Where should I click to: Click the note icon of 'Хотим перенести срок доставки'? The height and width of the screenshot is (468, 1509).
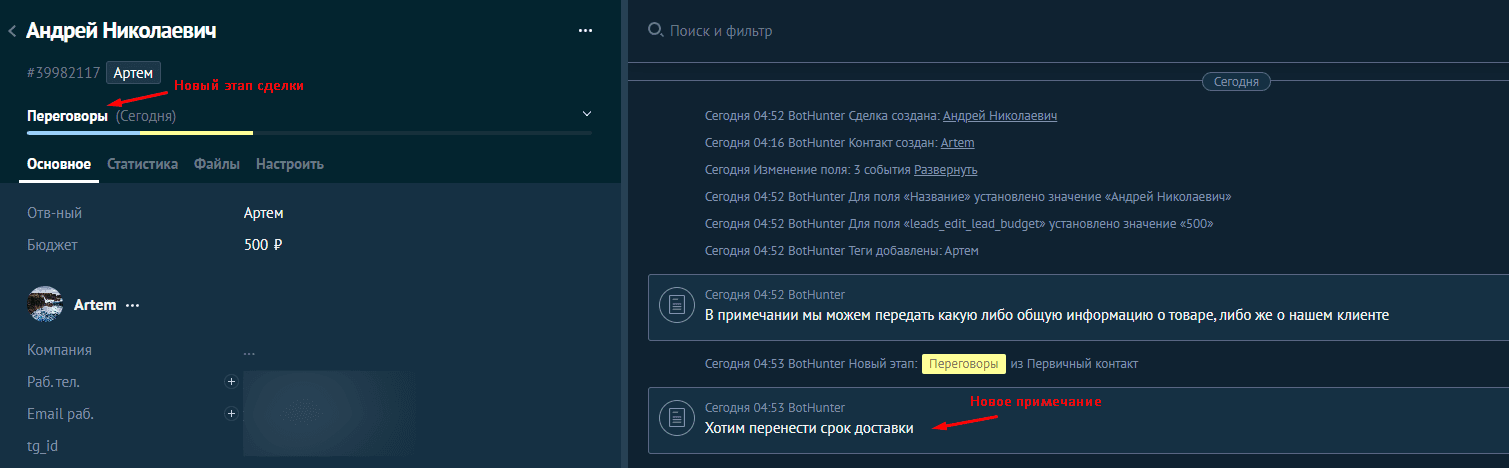point(677,417)
